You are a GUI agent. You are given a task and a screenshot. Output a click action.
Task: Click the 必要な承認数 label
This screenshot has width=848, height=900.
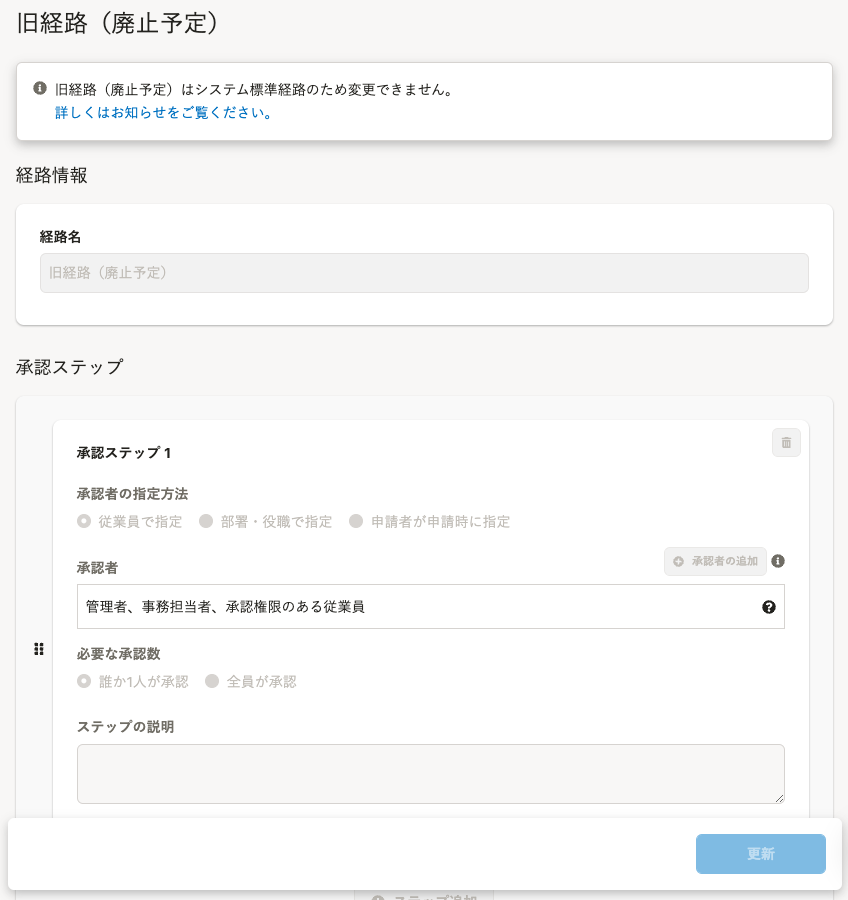[x=119, y=654]
